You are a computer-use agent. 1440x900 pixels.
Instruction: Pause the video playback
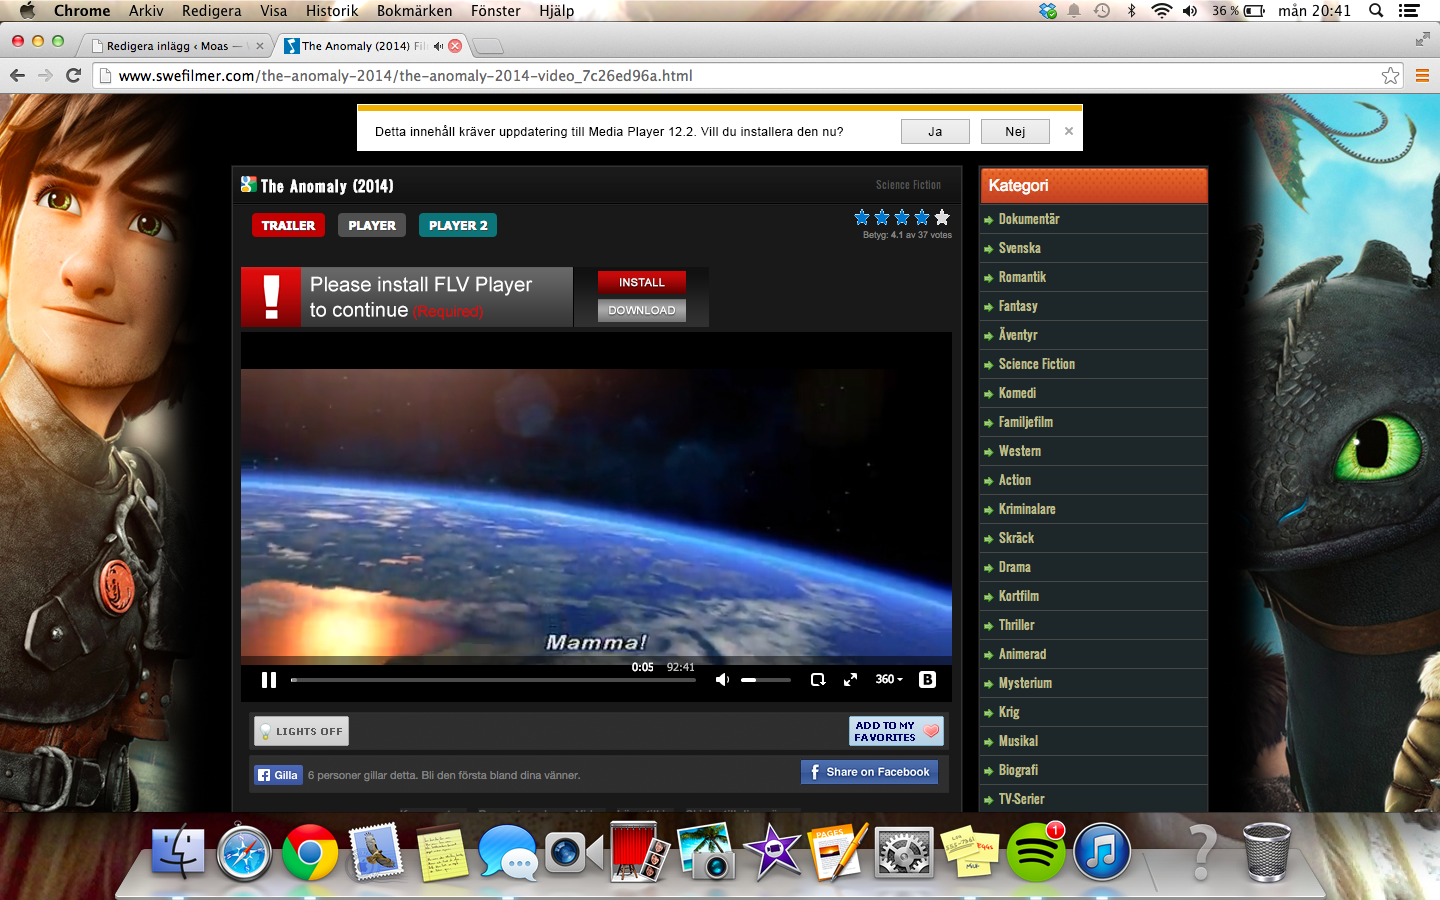(x=268, y=680)
